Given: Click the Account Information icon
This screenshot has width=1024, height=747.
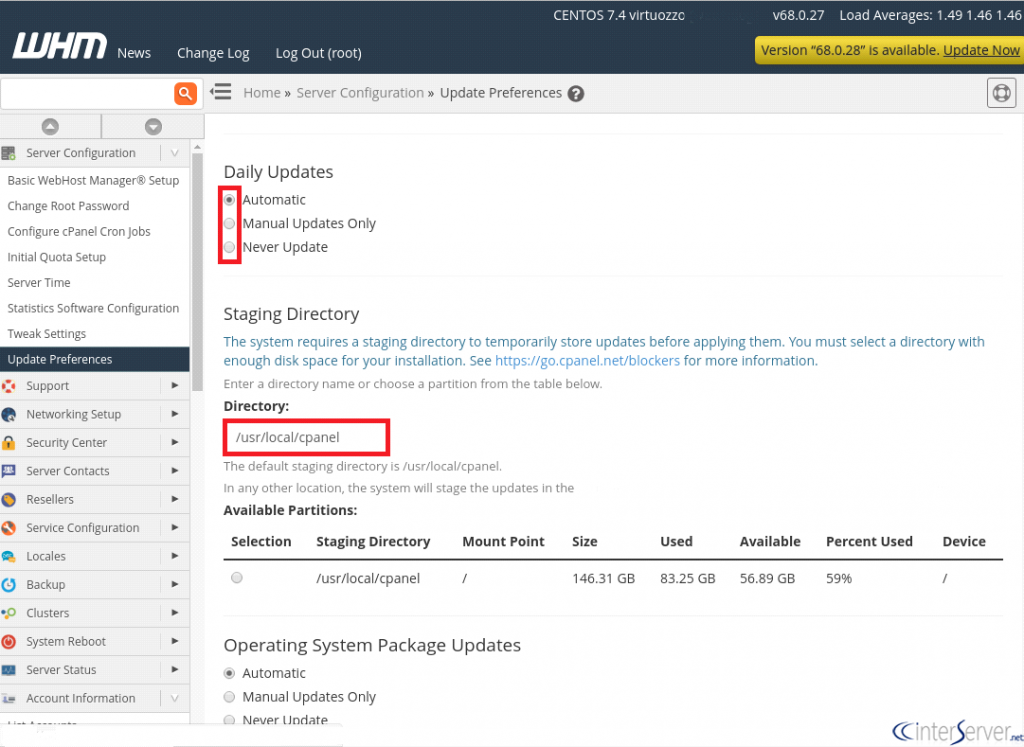Looking at the screenshot, I should 8,698.
